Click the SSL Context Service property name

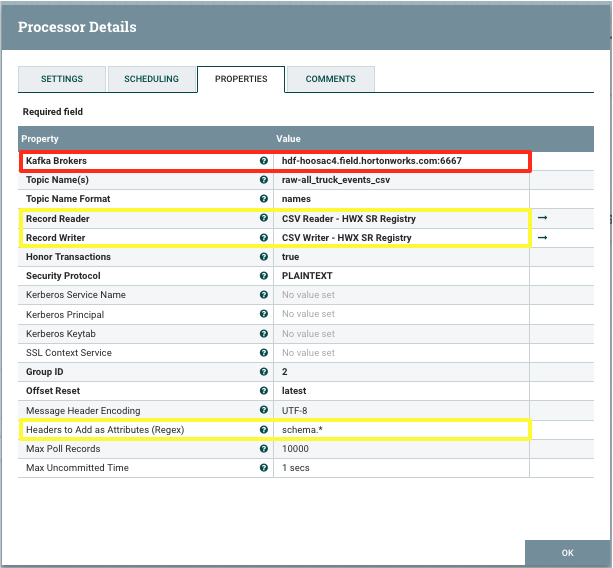click(x=69, y=353)
